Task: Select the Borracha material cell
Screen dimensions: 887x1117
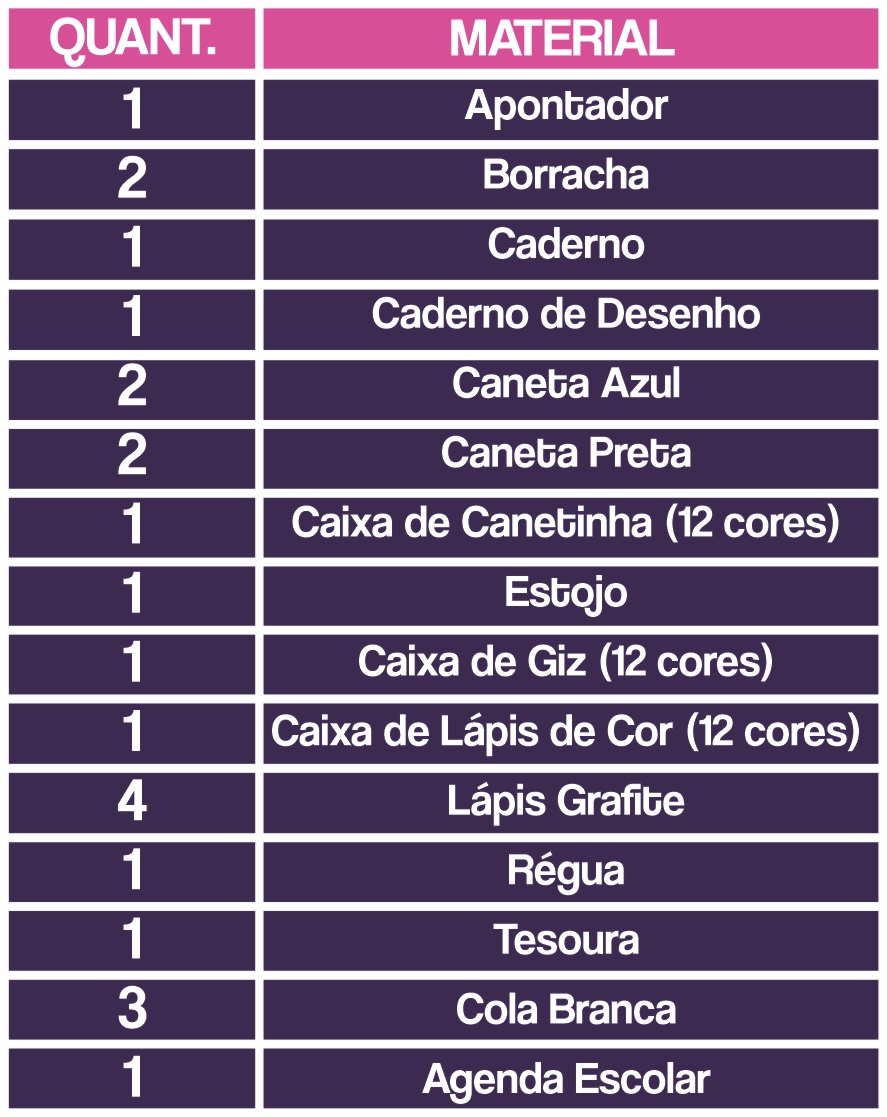Action: (x=571, y=179)
